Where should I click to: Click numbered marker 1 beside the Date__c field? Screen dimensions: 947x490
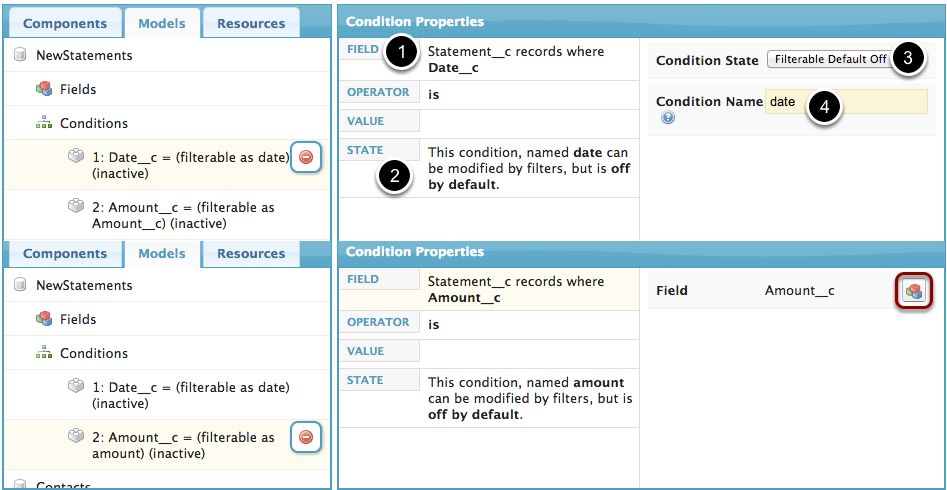point(401,53)
